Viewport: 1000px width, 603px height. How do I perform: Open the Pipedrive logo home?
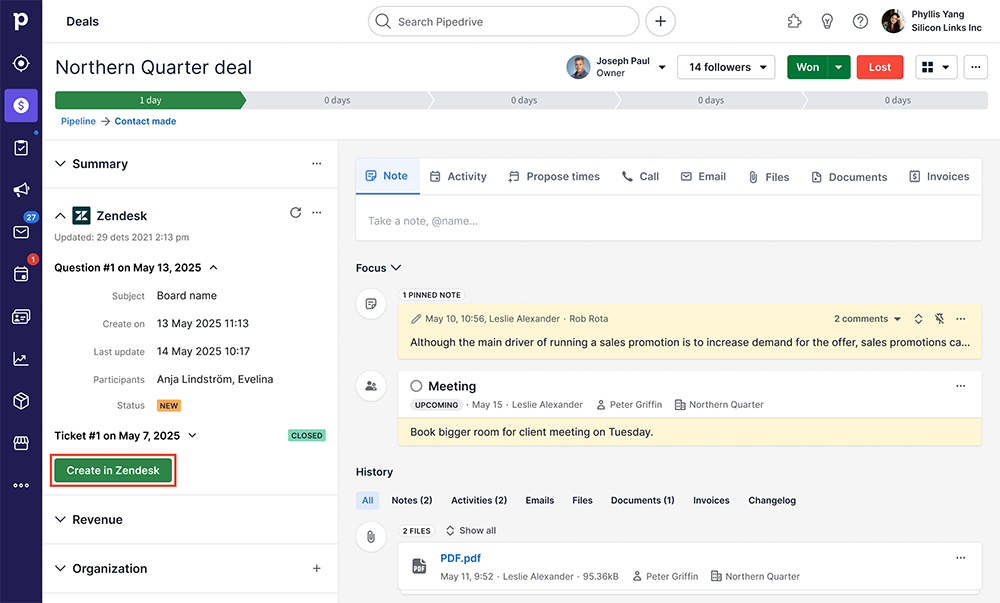click(x=20, y=20)
